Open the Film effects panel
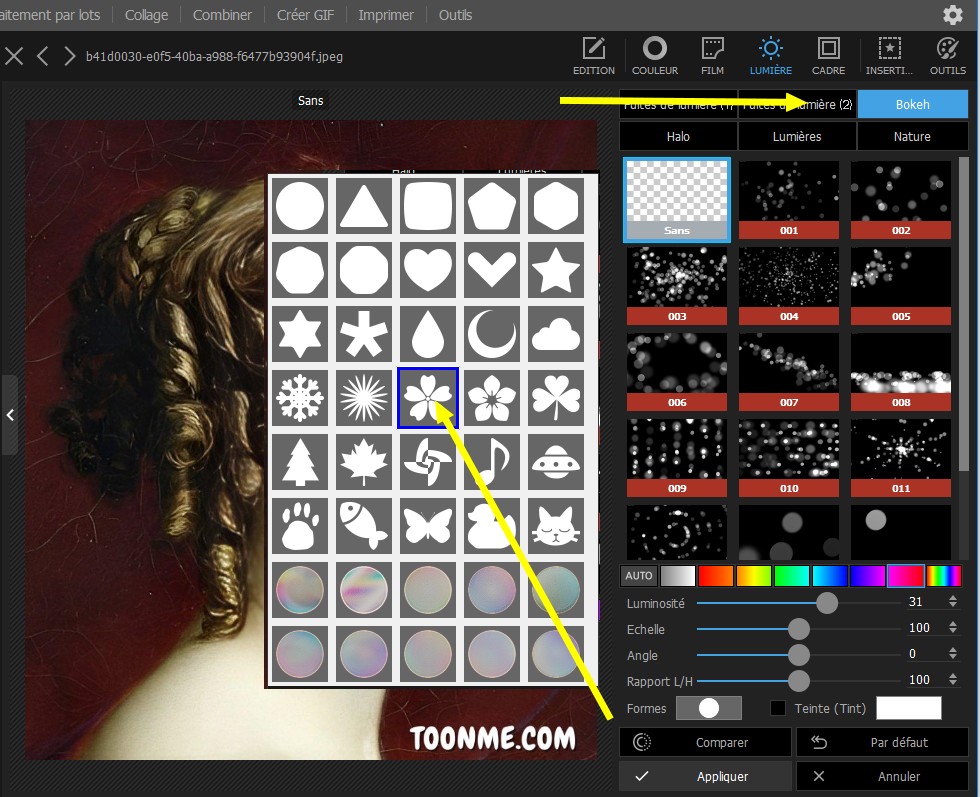 tap(712, 56)
